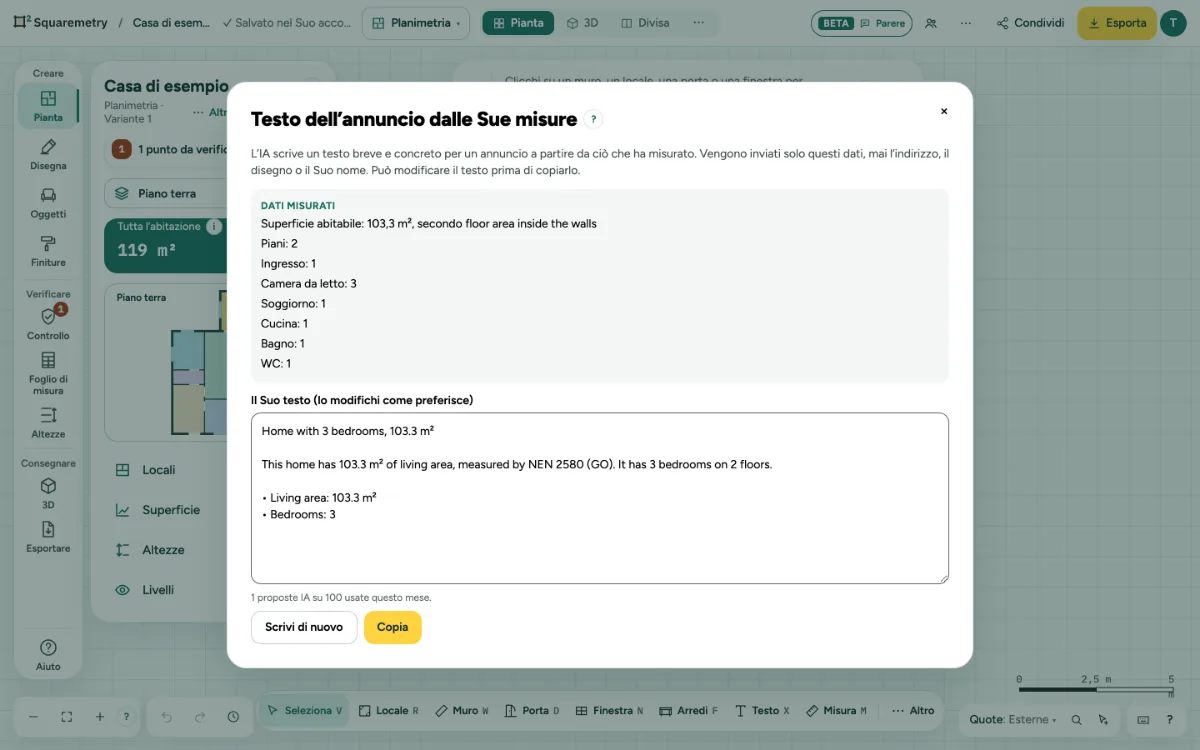Image resolution: width=1200 pixels, height=750 pixels.
Task: Open Controllo verification in the sidebar
Action: click(48, 324)
